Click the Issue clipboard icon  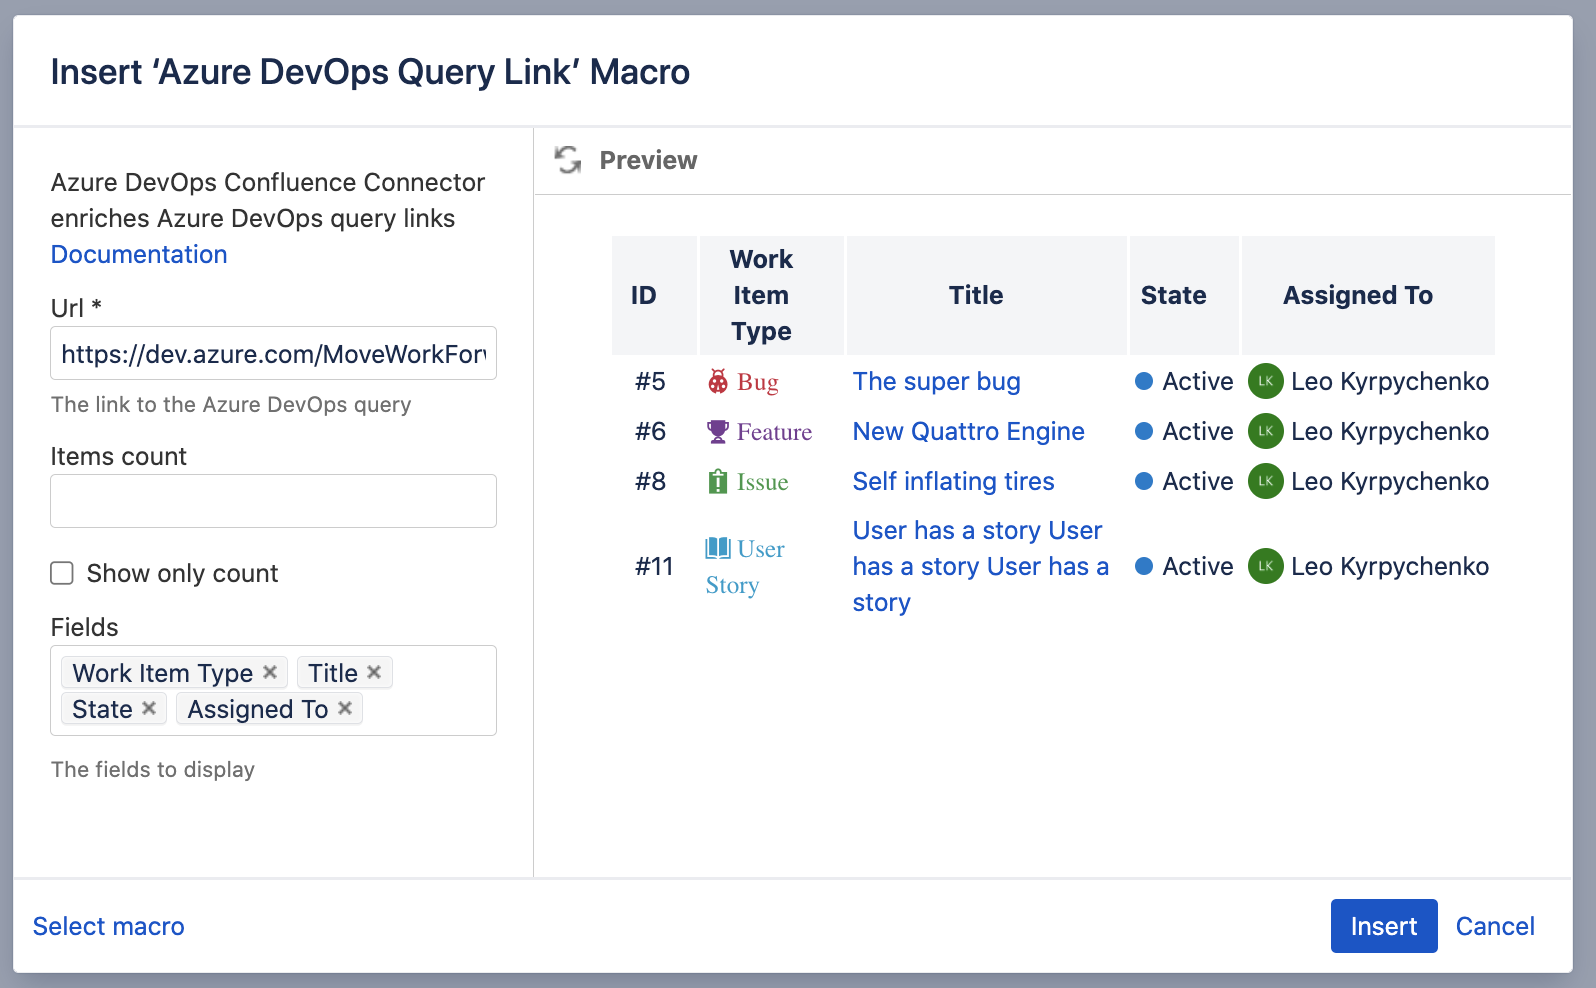(718, 482)
